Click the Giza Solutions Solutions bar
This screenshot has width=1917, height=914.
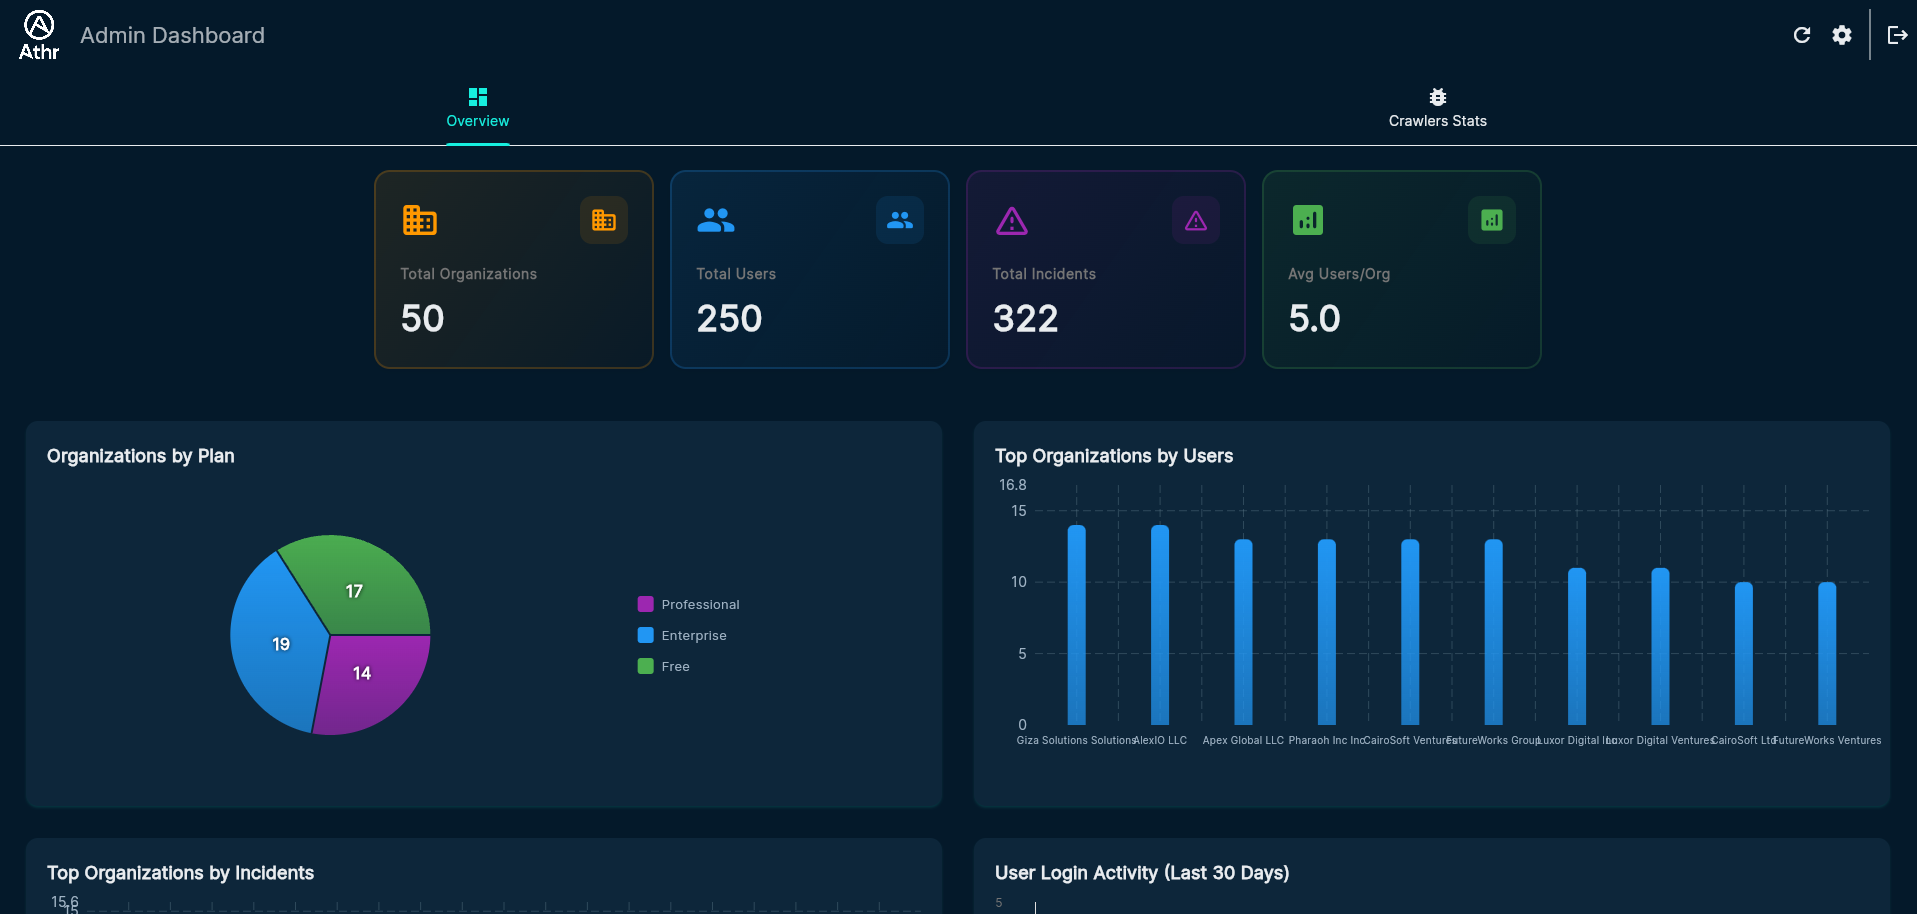(1076, 625)
